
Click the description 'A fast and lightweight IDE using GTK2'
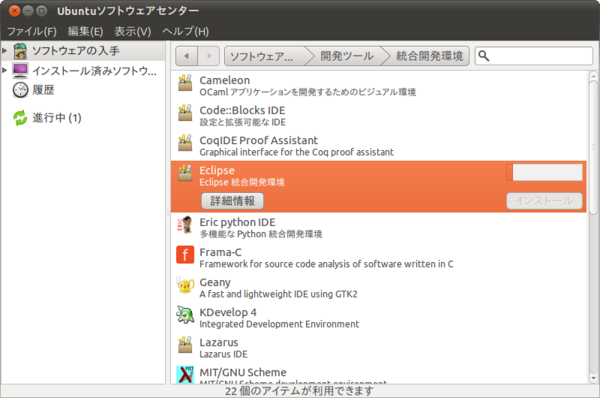click(x=279, y=294)
